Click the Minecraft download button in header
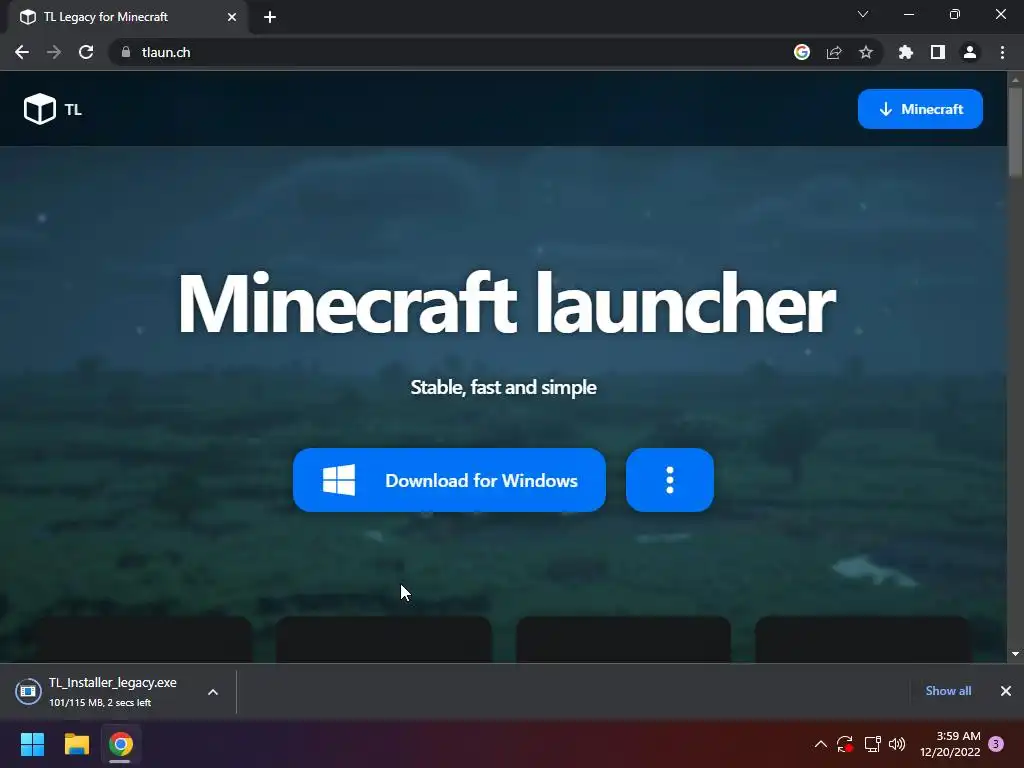 (x=920, y=109)
